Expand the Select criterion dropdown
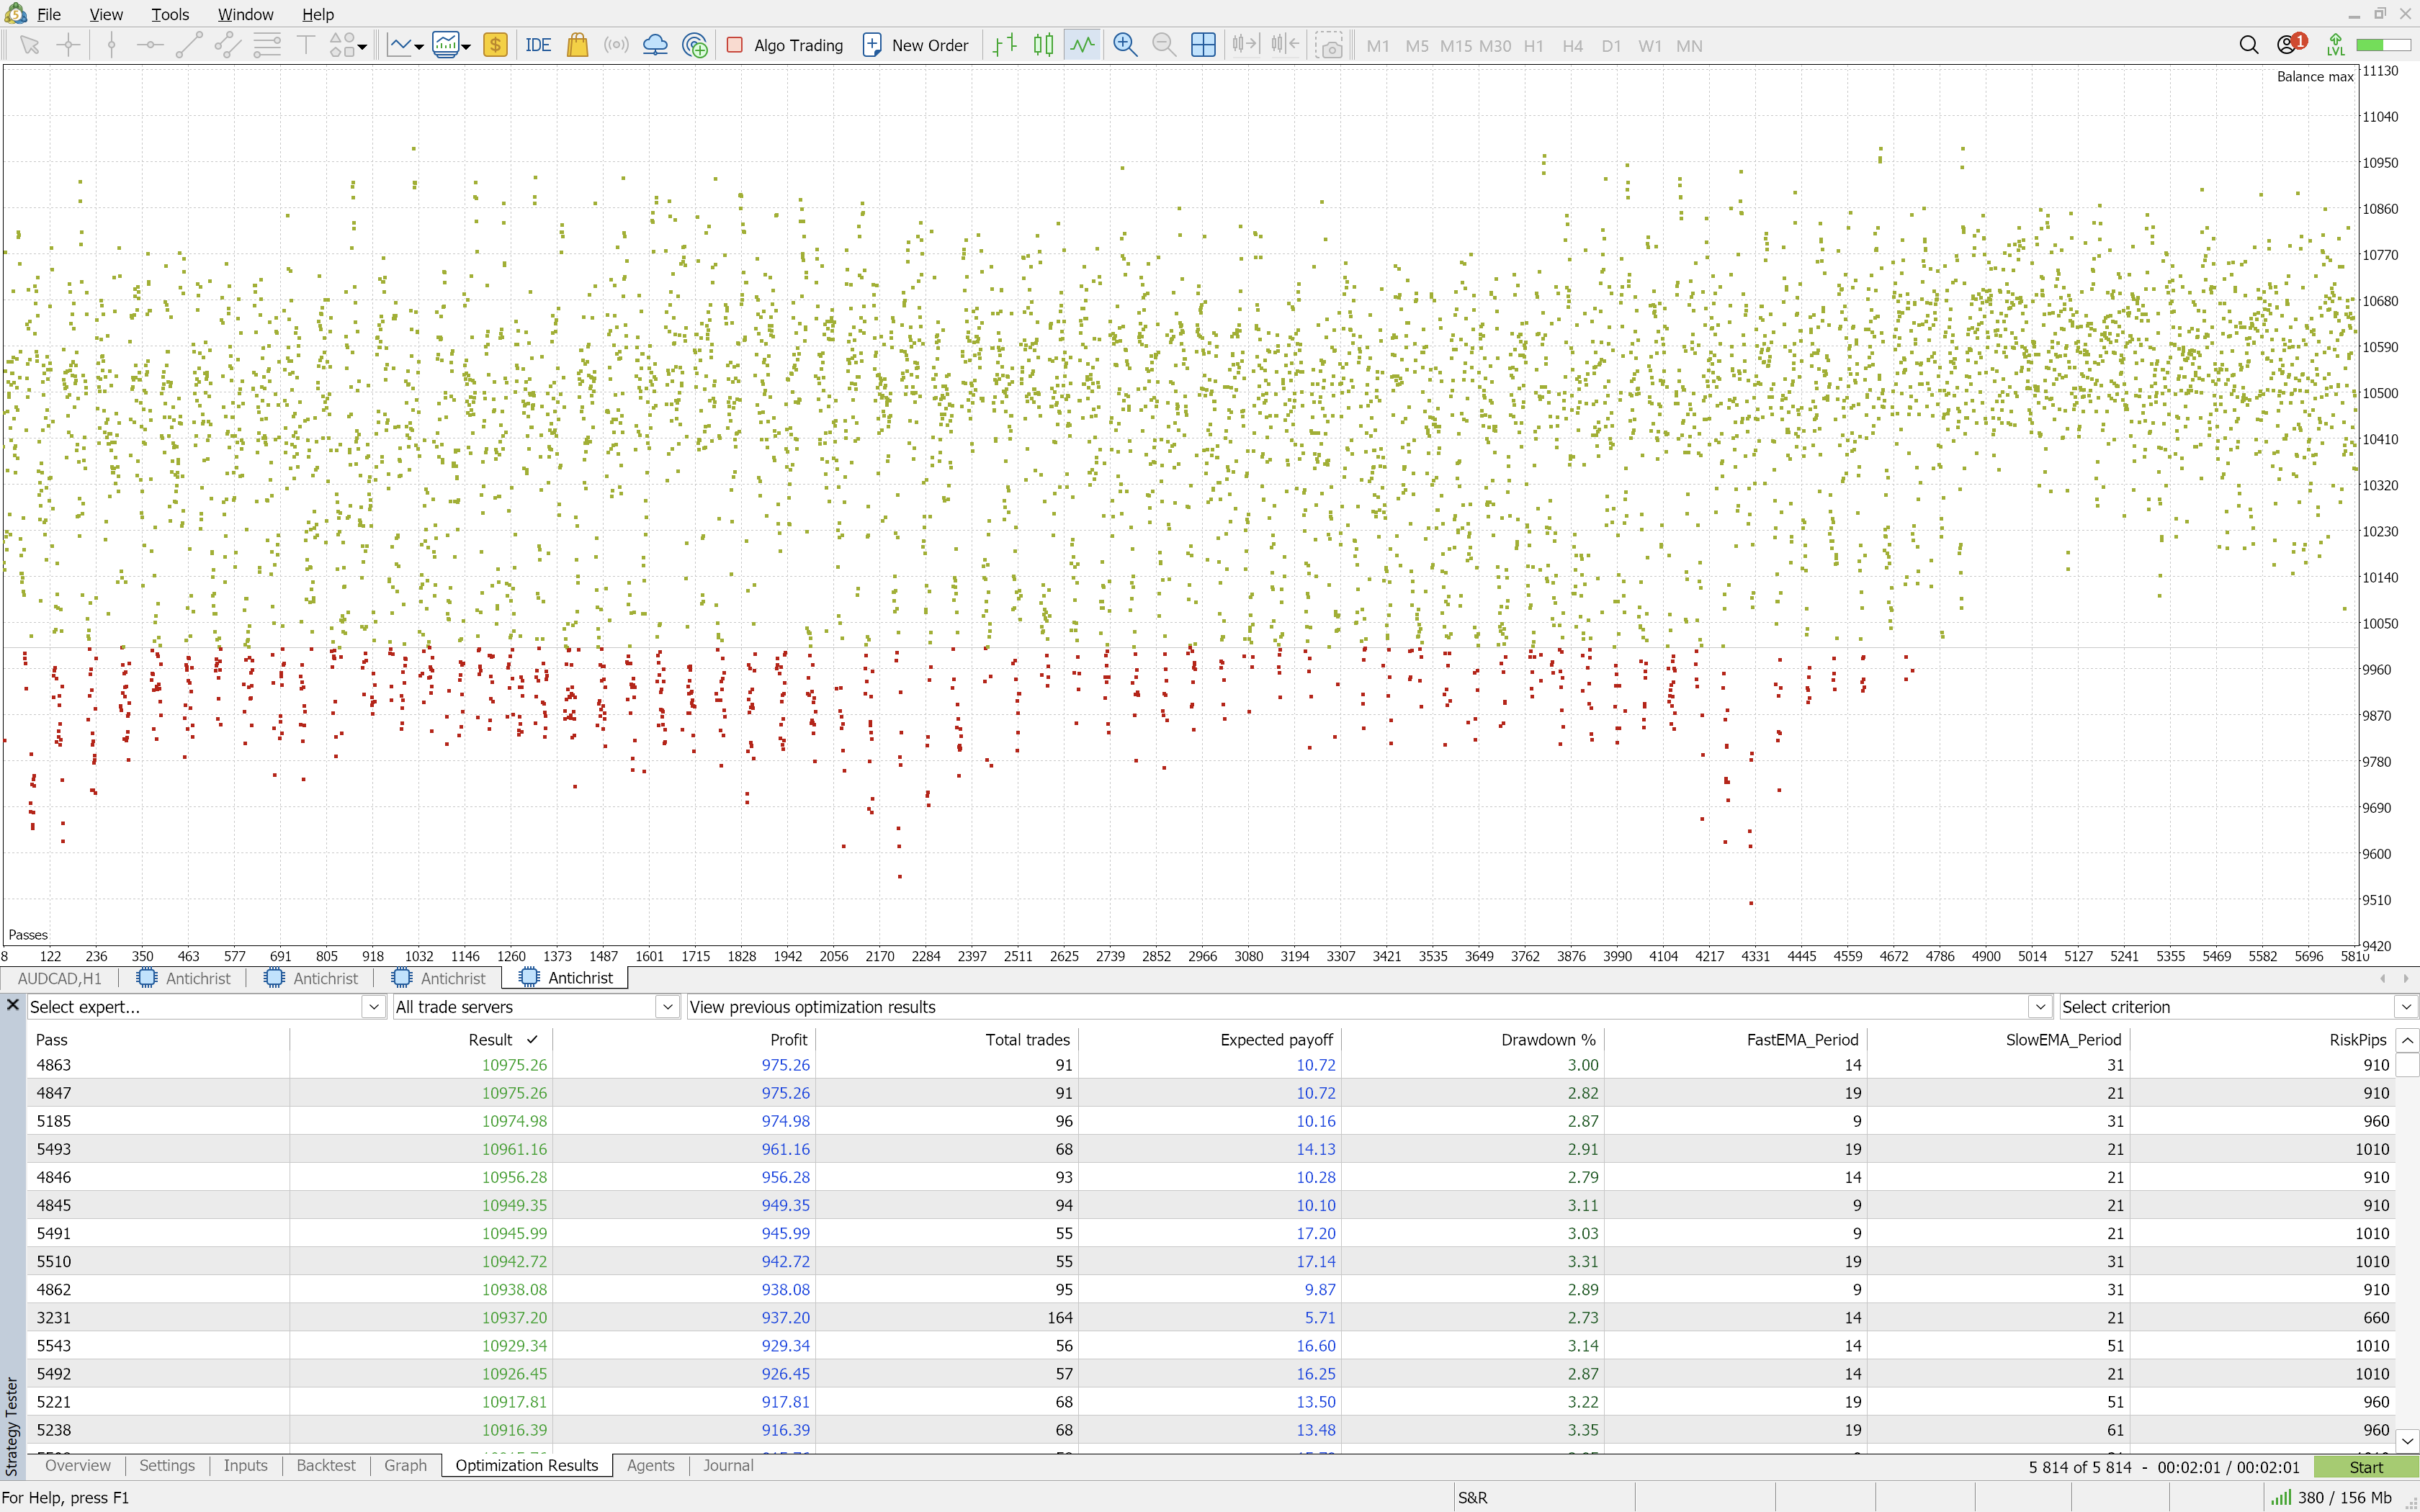This screenshot has height=1512, width=2420. 2405,1007
